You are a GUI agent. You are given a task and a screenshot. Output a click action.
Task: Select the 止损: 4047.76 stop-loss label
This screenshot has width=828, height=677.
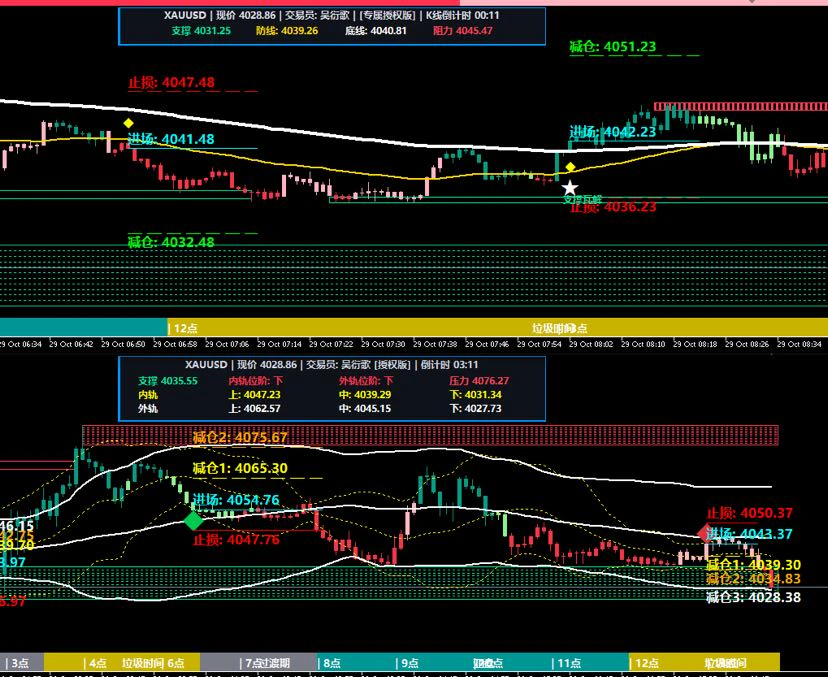[x=237, y=540]
